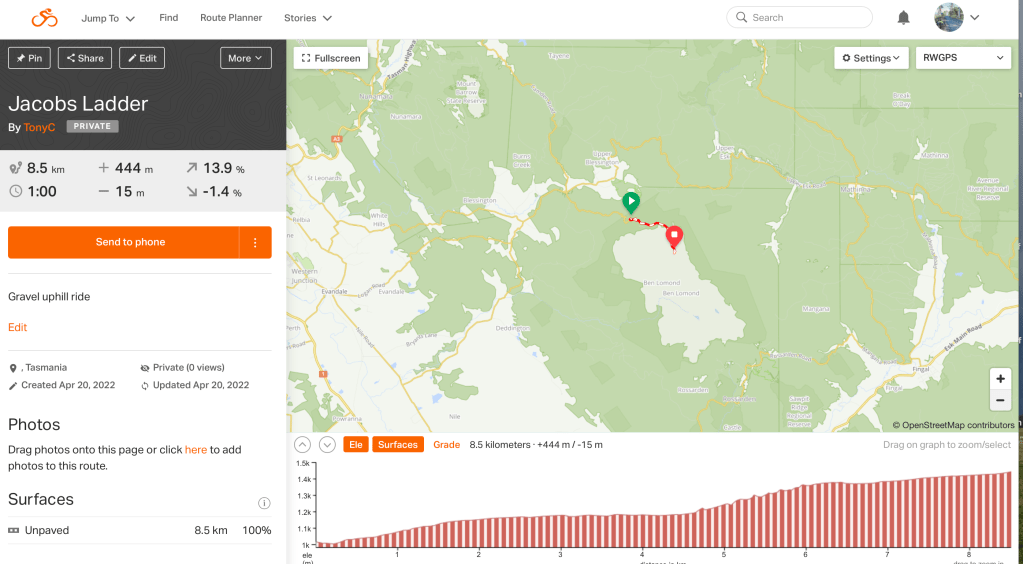Image resolution: width=1023 pixels, height=564 pixels.
Task: Toggle the Ele elevation graph button
Action: tap(354, 445)
